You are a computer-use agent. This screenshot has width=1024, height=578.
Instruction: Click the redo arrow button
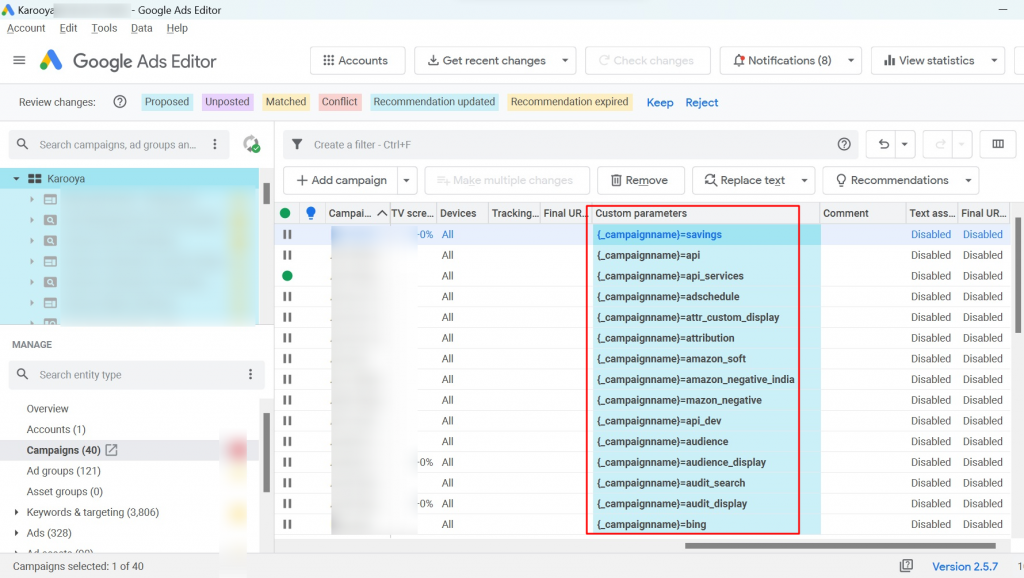tap(940, 144)
